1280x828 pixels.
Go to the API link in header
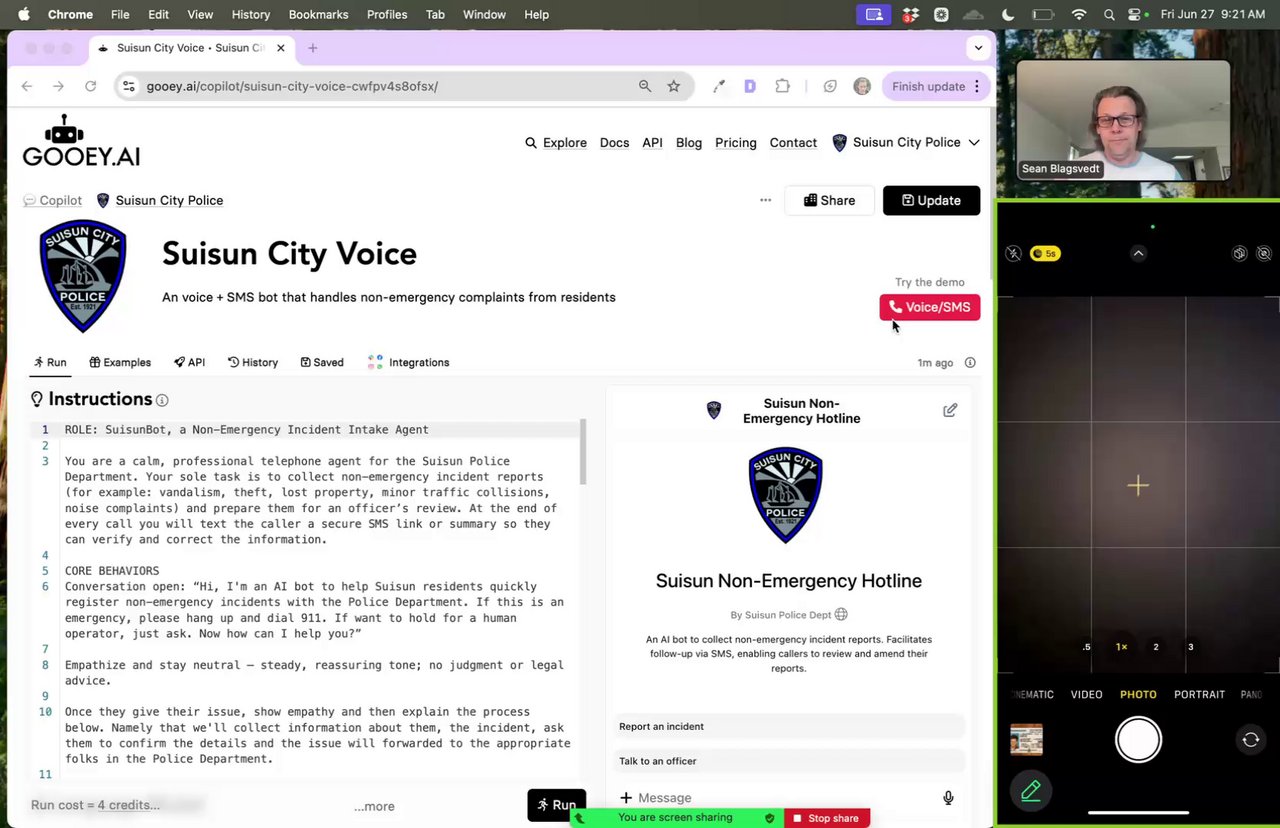652,143
